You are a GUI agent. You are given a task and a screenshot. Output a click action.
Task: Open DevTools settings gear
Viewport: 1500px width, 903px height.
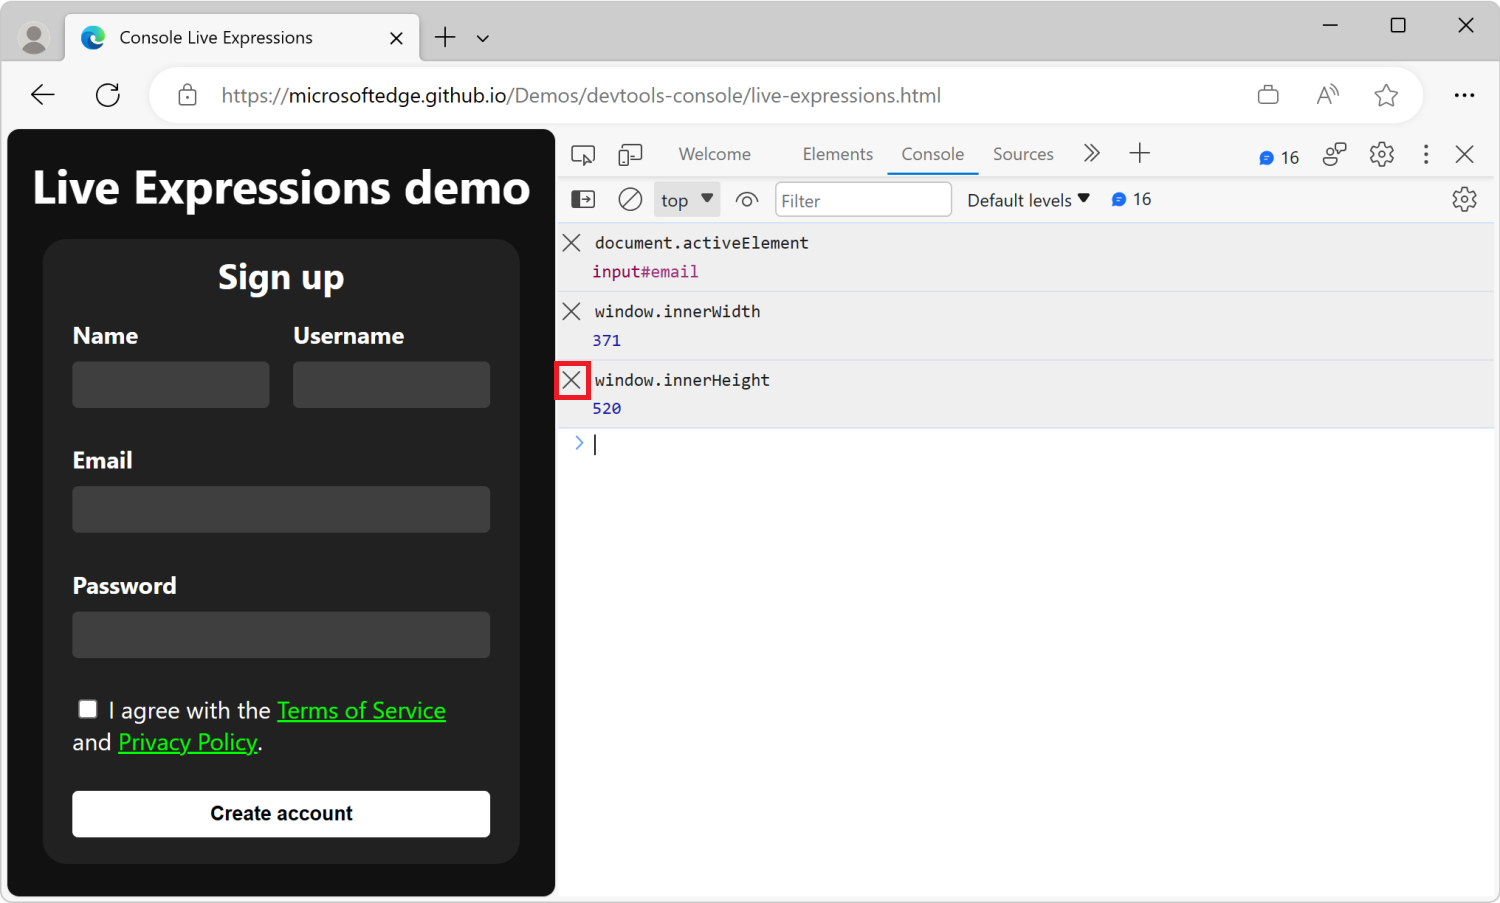point(1381,154)
